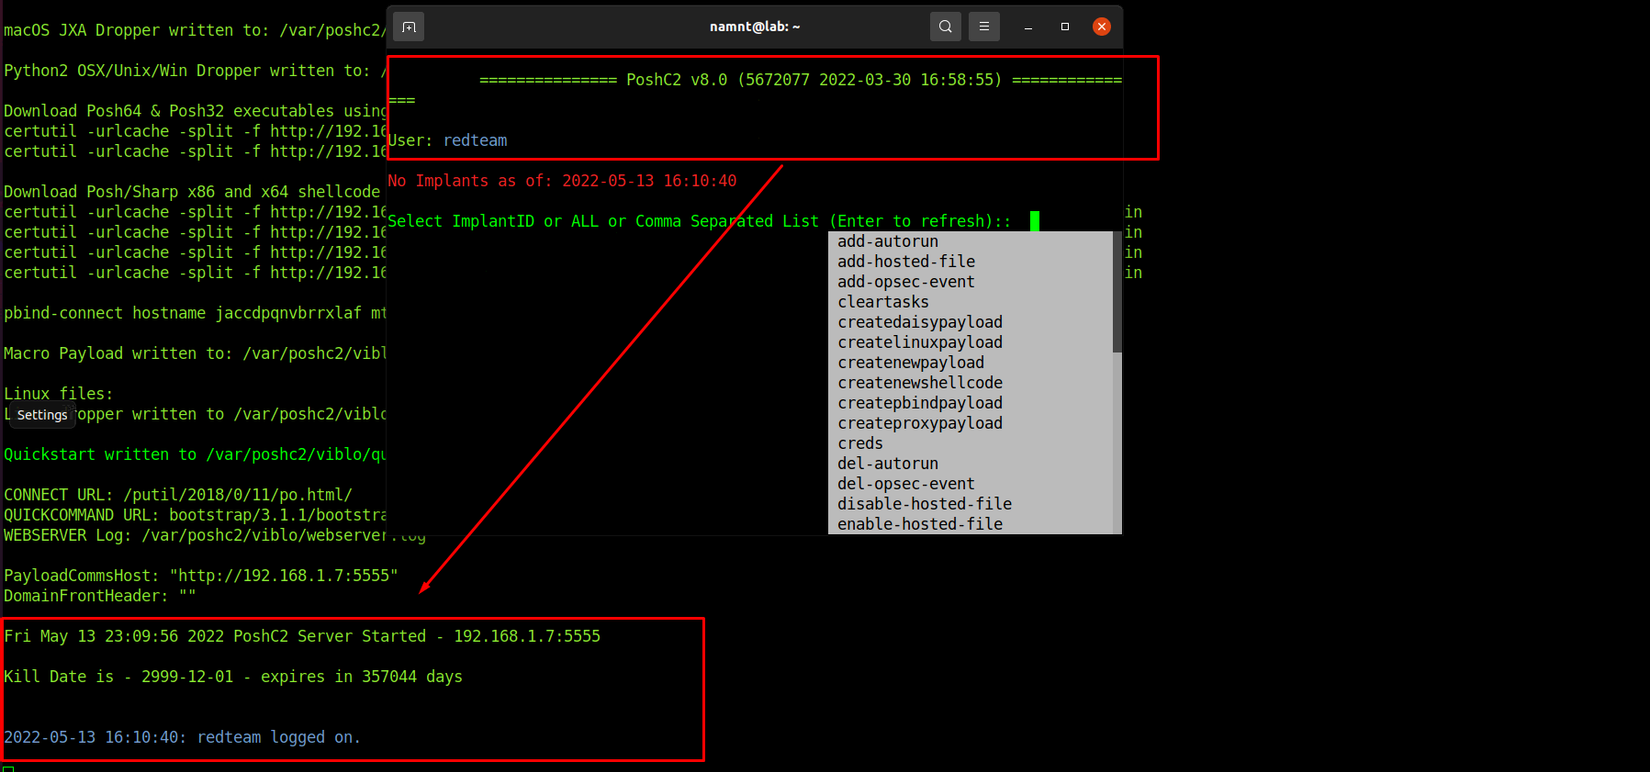
Task: Maximize the namnt@lab terminal window
Action: (x=1065, y=27)
